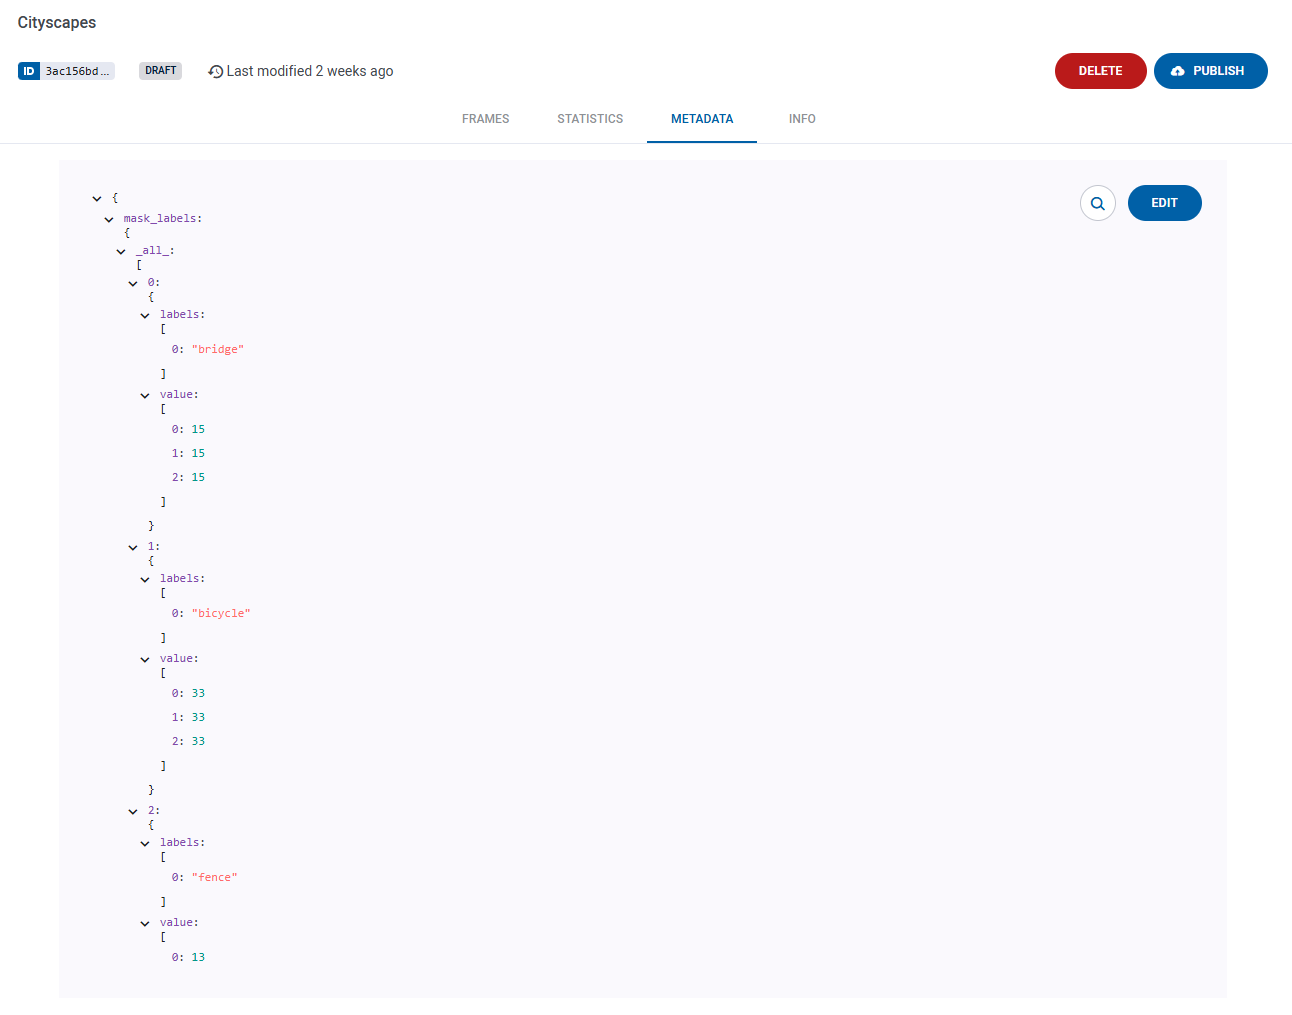Screen dimensions: 1292x1015
Task: Collapse the root JSON object
Action: click(x=97, y=198)
